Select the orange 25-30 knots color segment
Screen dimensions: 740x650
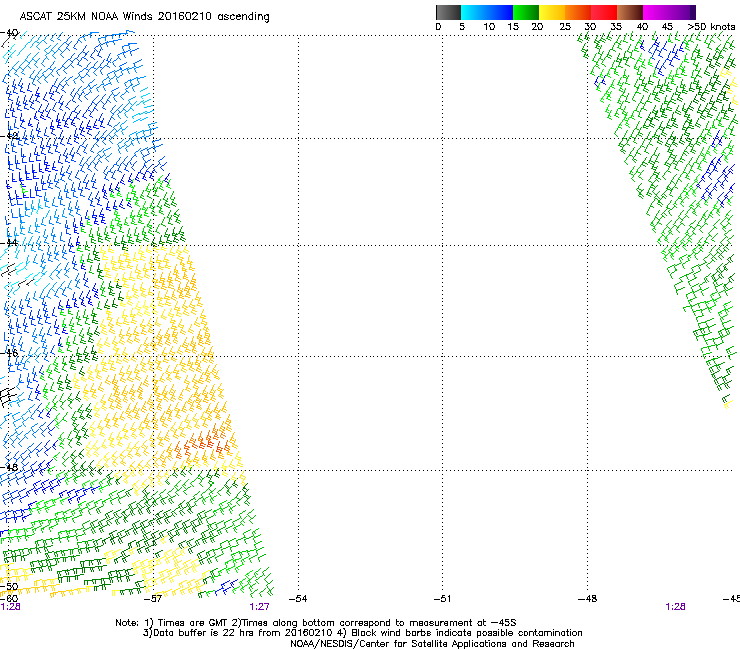pos(578,12)
